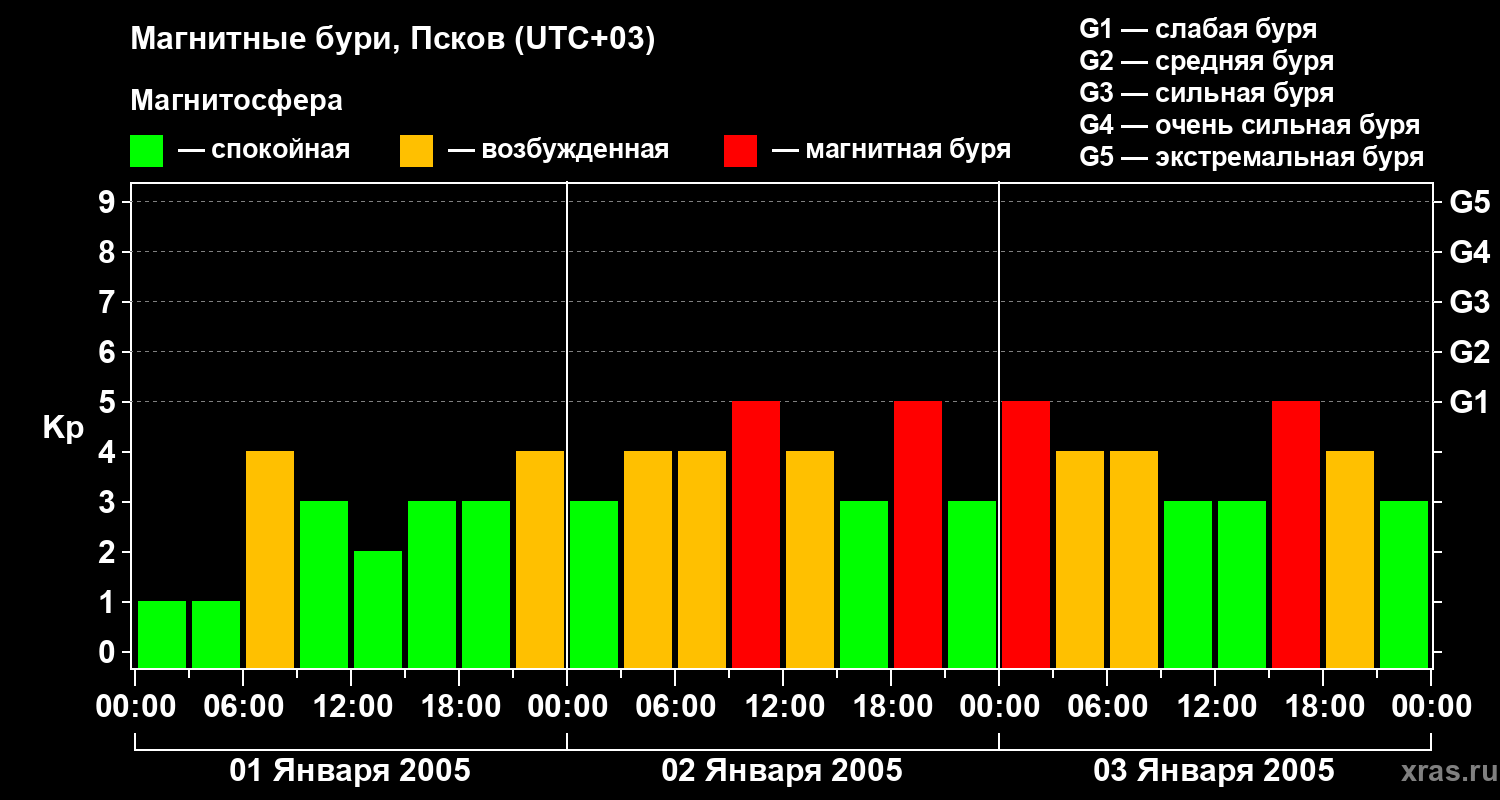Select the '02 Января 2005' date label
The image size is (1500, 800).
click(x=782, y=771)
